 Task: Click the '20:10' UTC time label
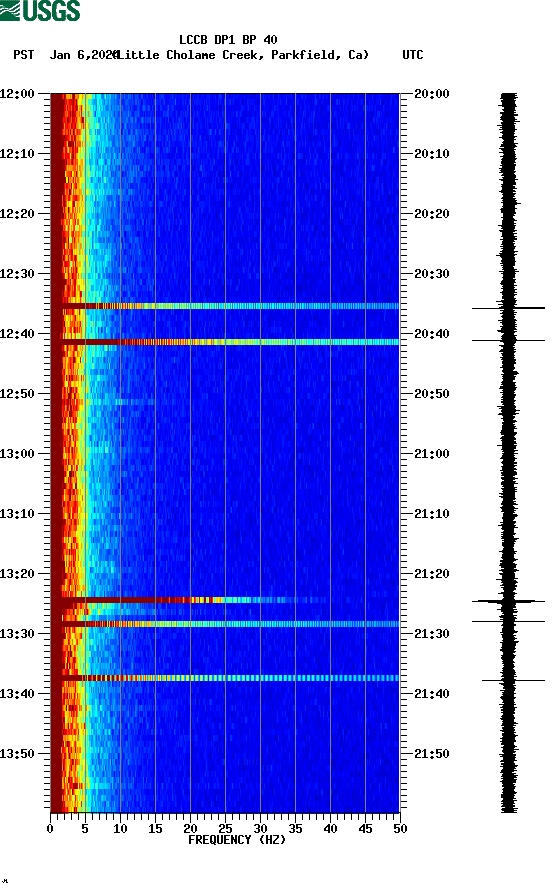[432, 154]
